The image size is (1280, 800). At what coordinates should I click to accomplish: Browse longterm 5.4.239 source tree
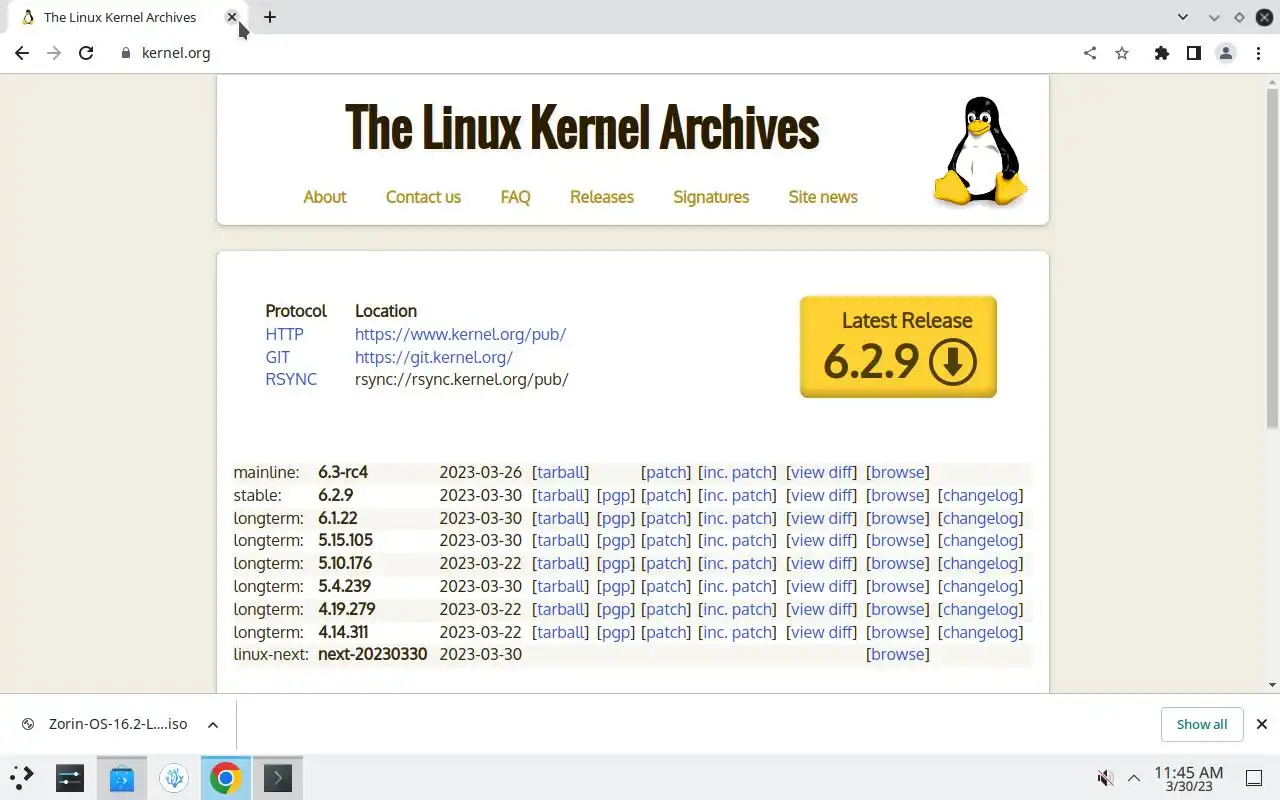(897, 586)
